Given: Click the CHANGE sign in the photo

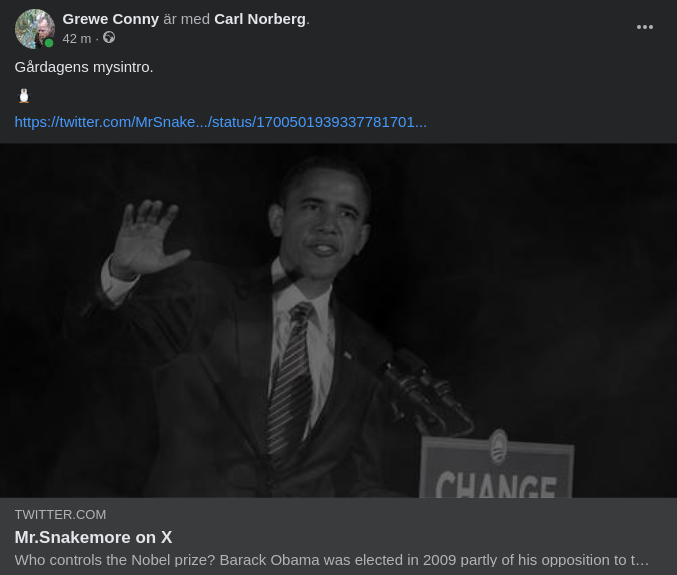Looking at the screenshot, I should click(497, 468).
